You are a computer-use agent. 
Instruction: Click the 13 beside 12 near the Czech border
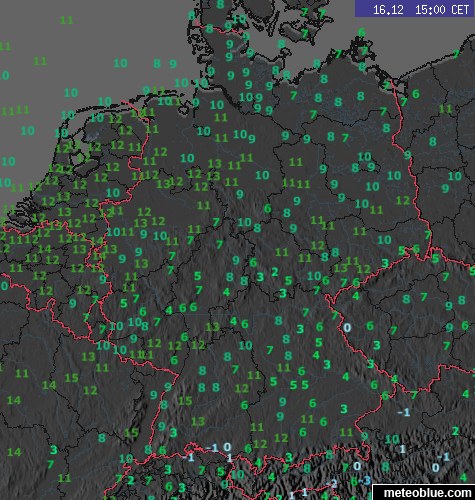pos(340,268)
